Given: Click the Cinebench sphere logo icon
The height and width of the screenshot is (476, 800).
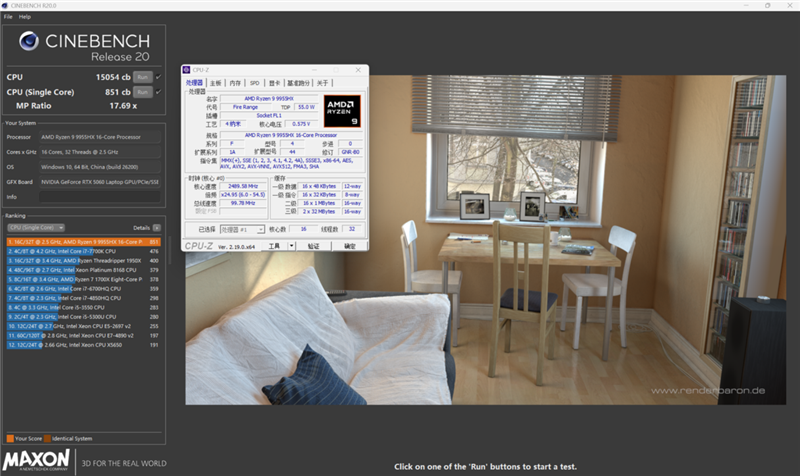Looking at the screenshot, I should 29,41.
